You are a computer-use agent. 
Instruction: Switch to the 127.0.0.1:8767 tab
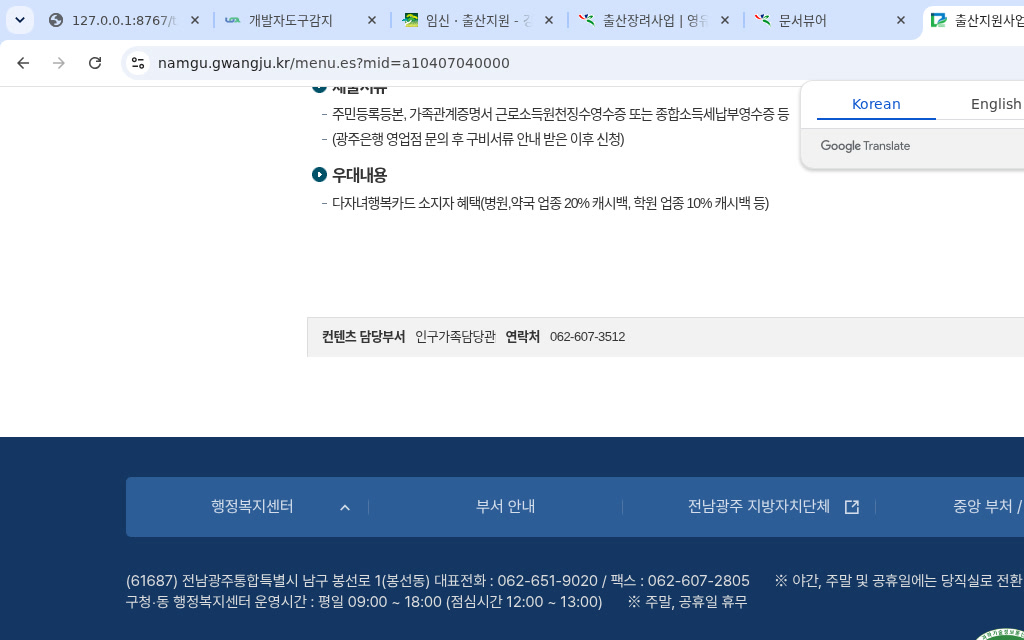123,20
